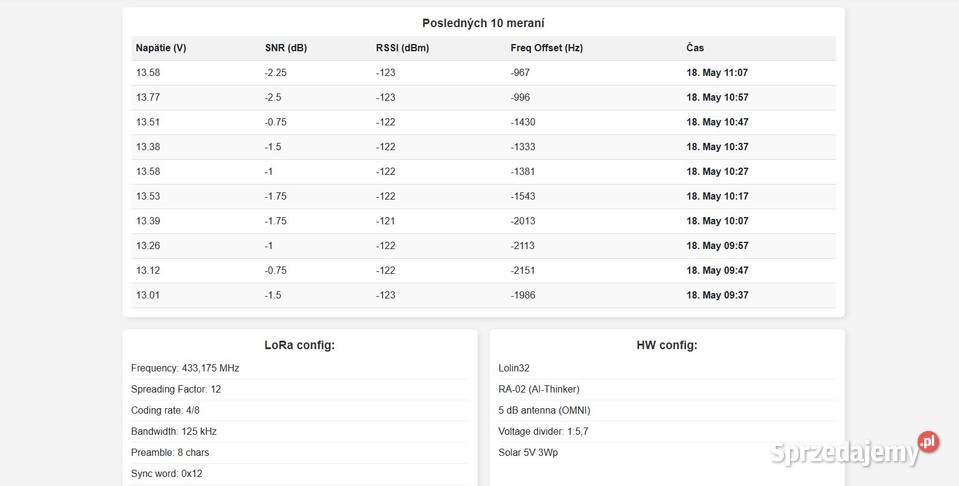
Task: Click the Napätie (V) column header
Action: 161,48
